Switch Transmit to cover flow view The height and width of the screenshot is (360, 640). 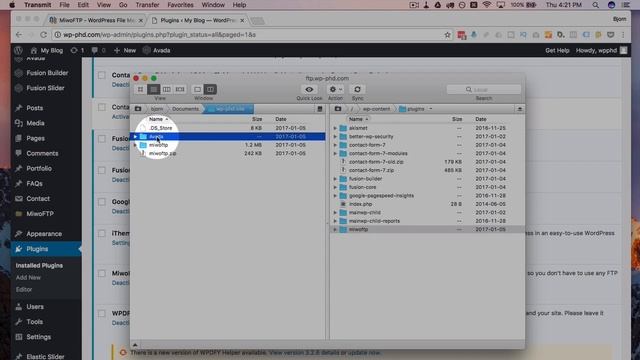pyautogui.click(x=180, y=89)
